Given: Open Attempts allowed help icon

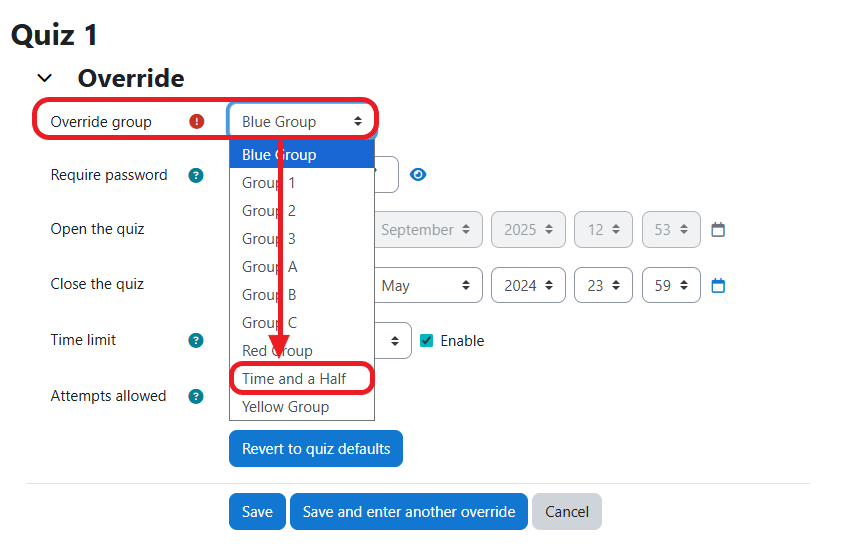Looking at the screenshot, I should [x=196, y=396].
